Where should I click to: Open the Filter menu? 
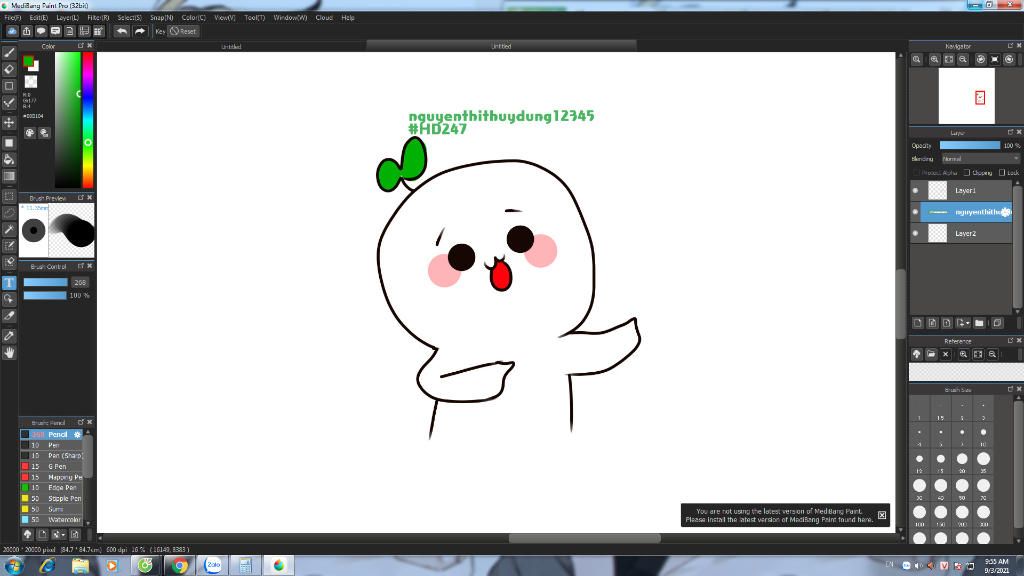click(x=98, y=18)
